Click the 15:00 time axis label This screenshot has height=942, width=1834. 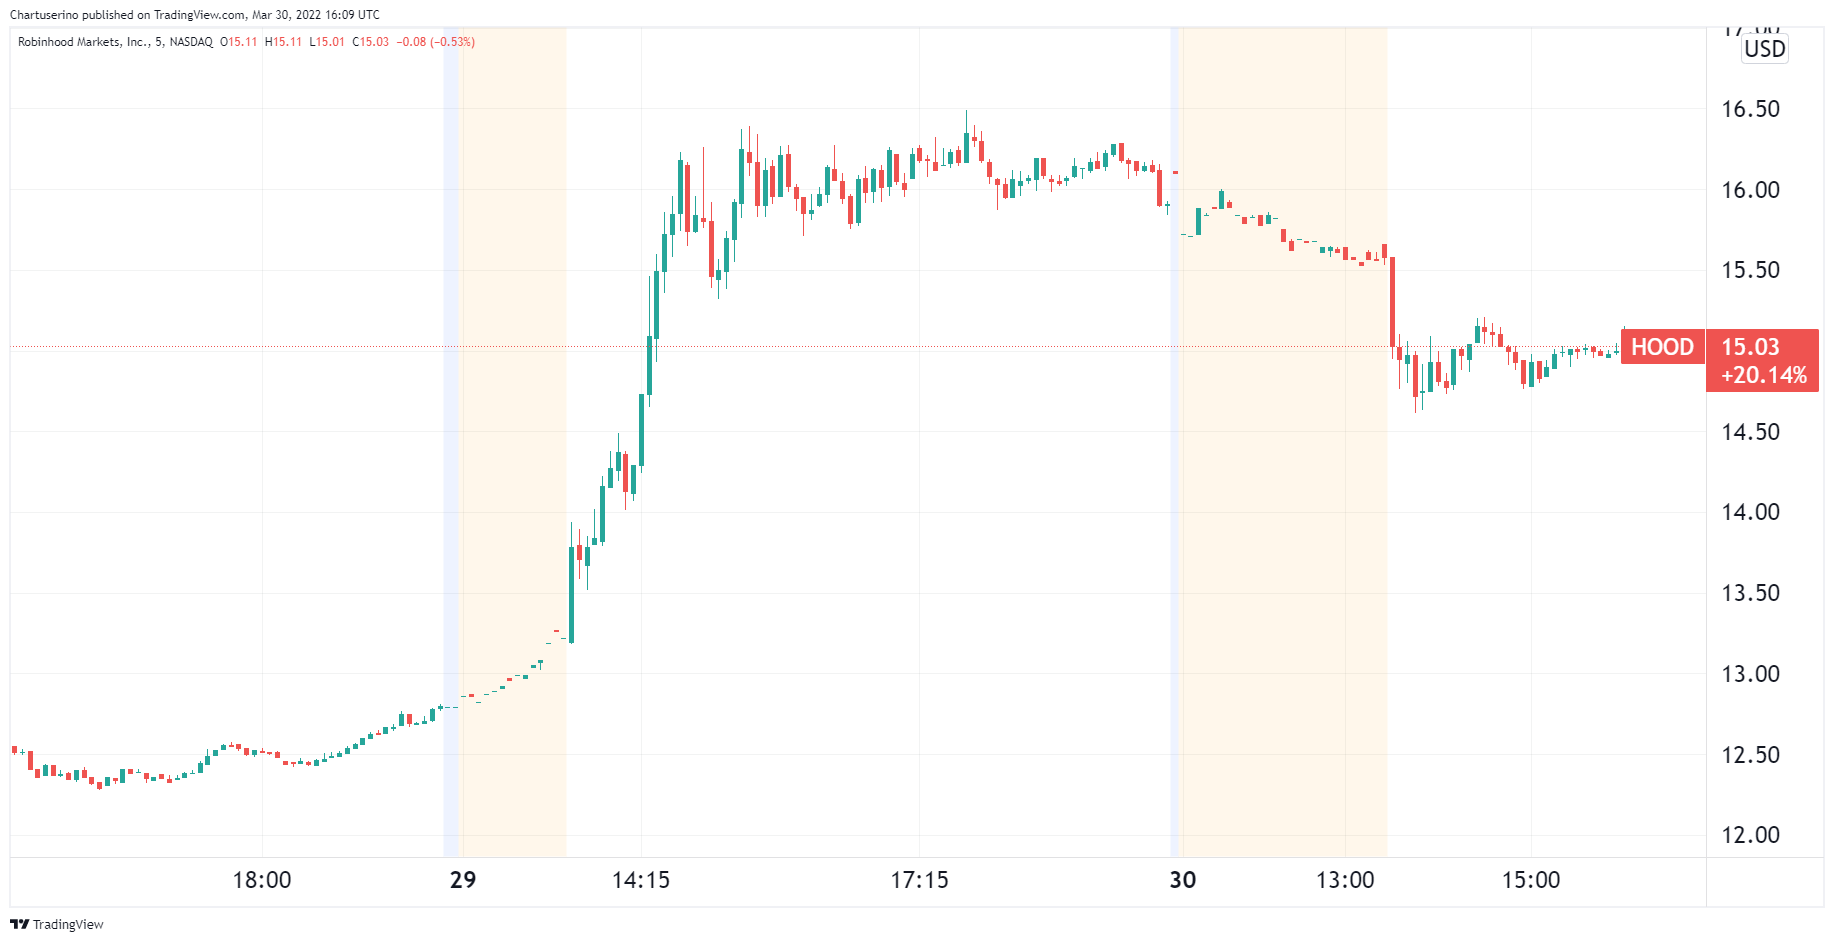click(1531, 880)
